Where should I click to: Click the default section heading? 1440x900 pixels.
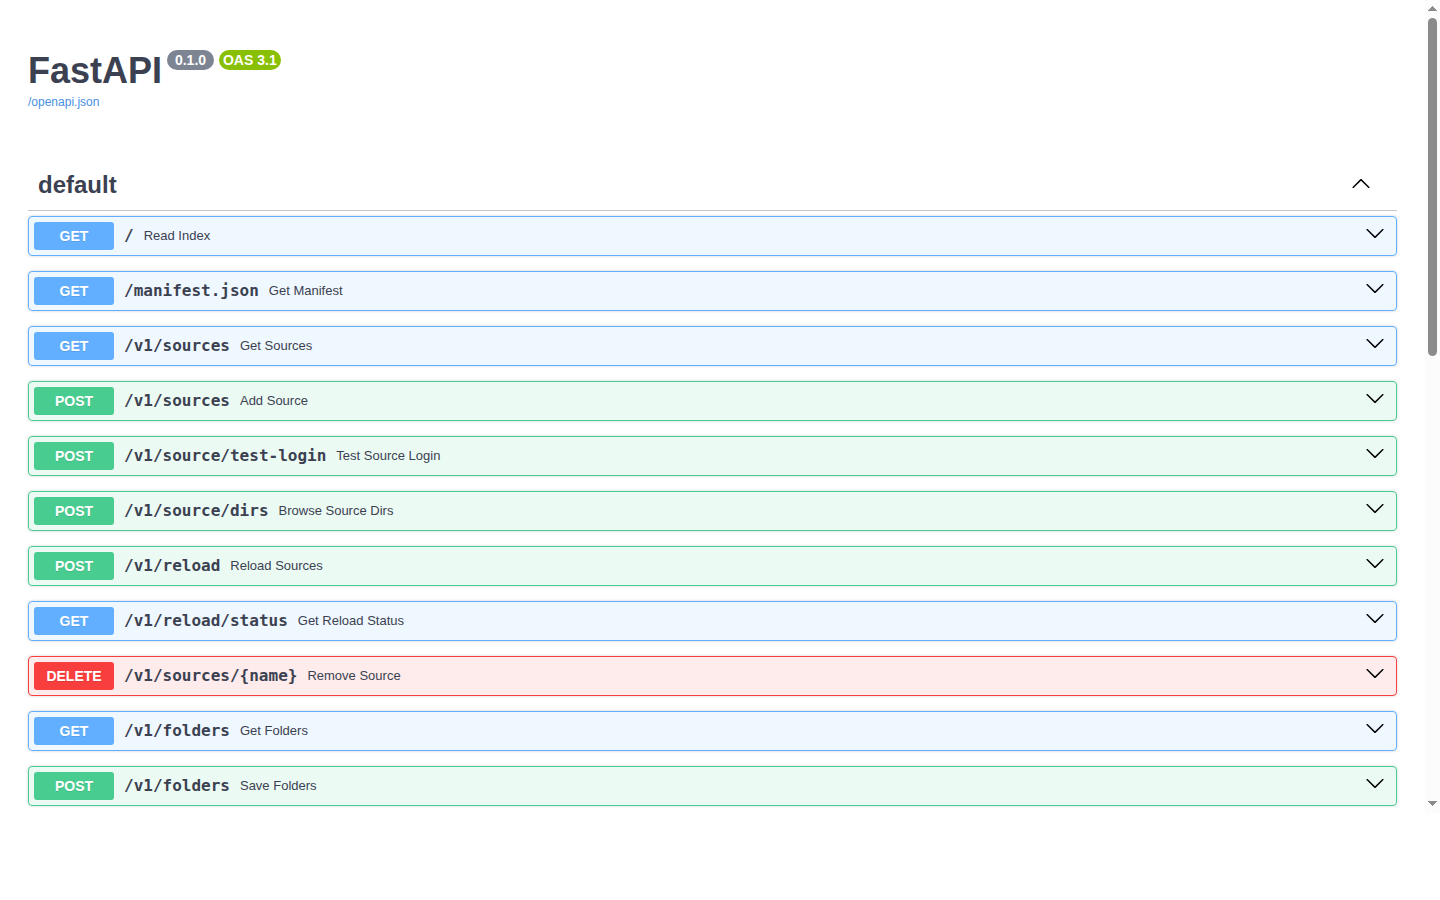(x=77, y=185)
